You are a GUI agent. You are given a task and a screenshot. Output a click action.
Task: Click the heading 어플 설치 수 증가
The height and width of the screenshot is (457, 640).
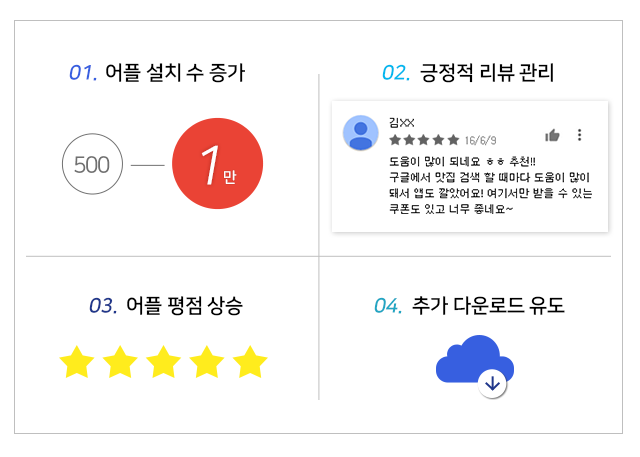(175, 73)
